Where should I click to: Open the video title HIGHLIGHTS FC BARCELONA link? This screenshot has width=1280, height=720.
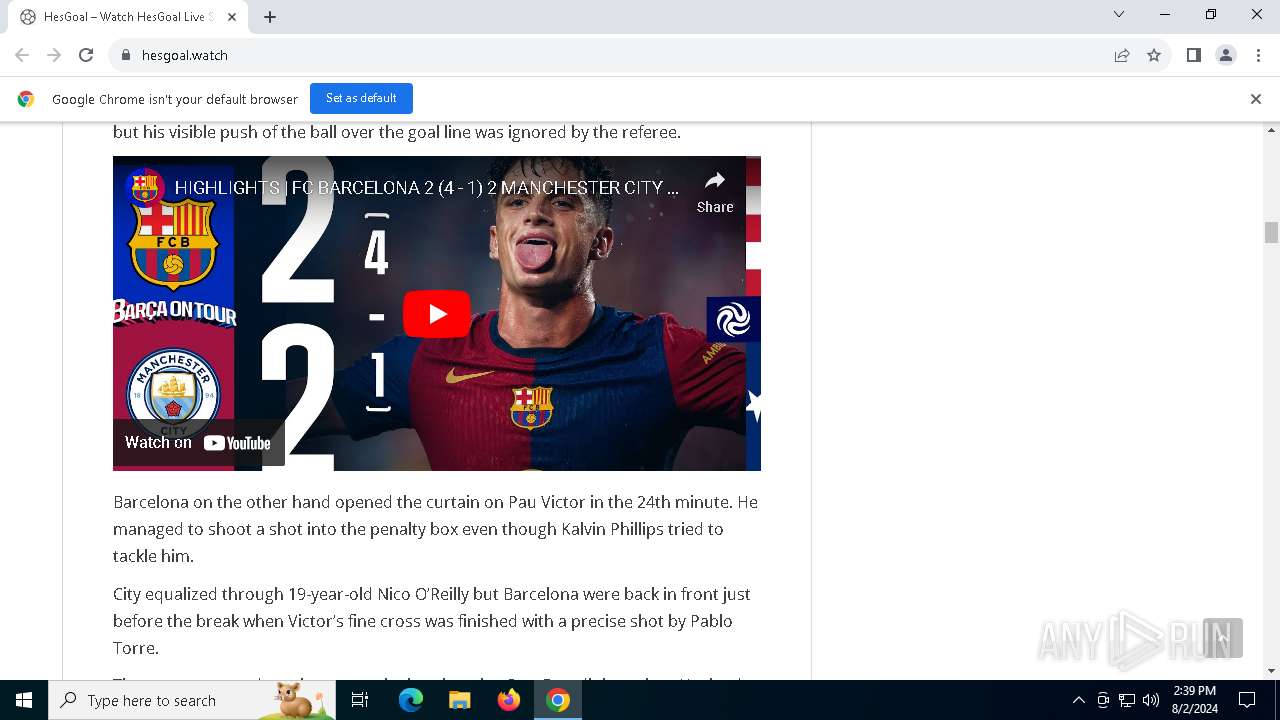427,188
